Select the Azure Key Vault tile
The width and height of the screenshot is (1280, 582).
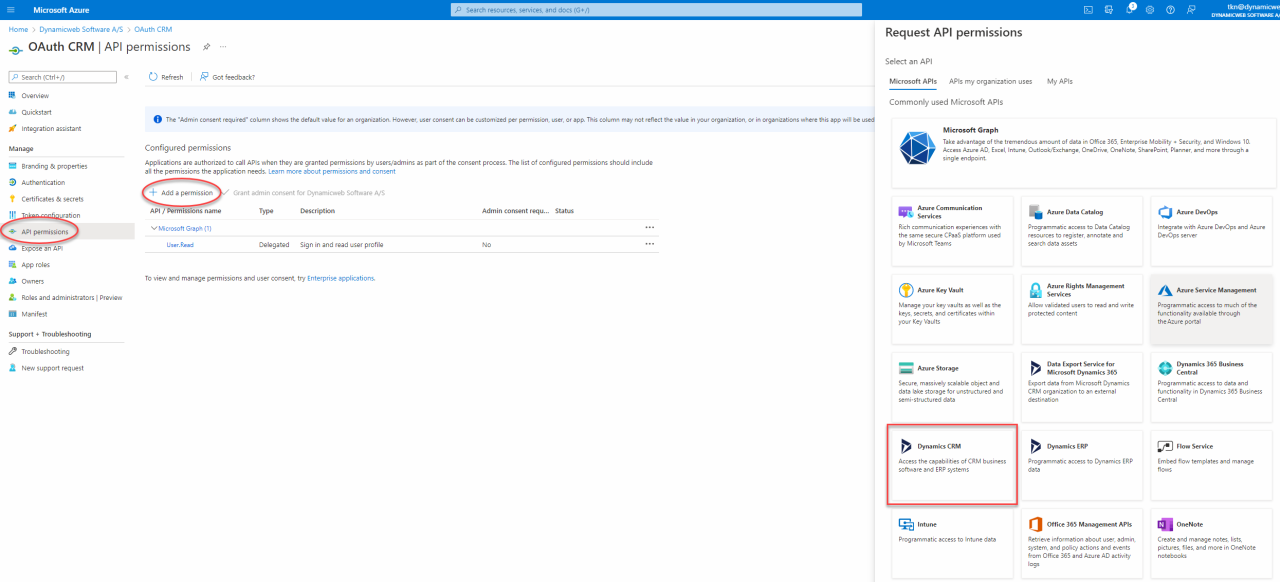pyautogui.click(x=952, y=307)
